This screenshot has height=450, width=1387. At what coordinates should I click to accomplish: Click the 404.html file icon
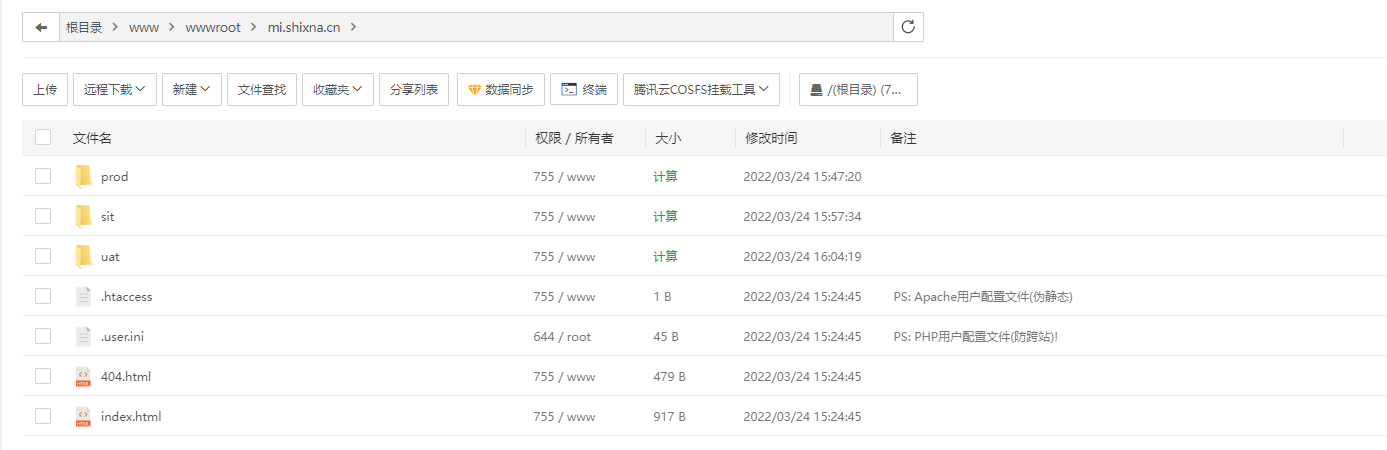point(83,377)
